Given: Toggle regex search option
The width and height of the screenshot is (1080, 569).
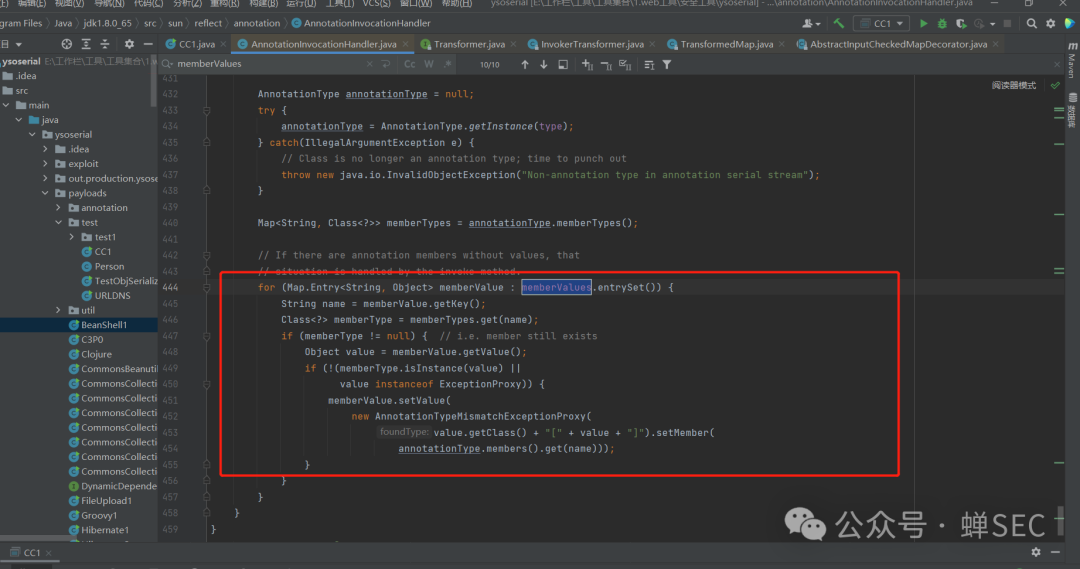Looking at the screenshot, I should [446, 64].
